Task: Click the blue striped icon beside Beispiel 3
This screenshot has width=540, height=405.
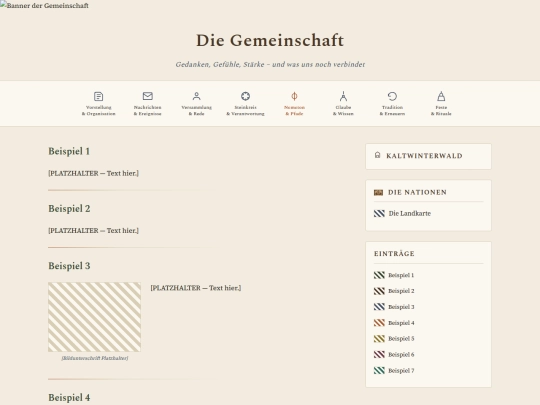Action: 379,307
